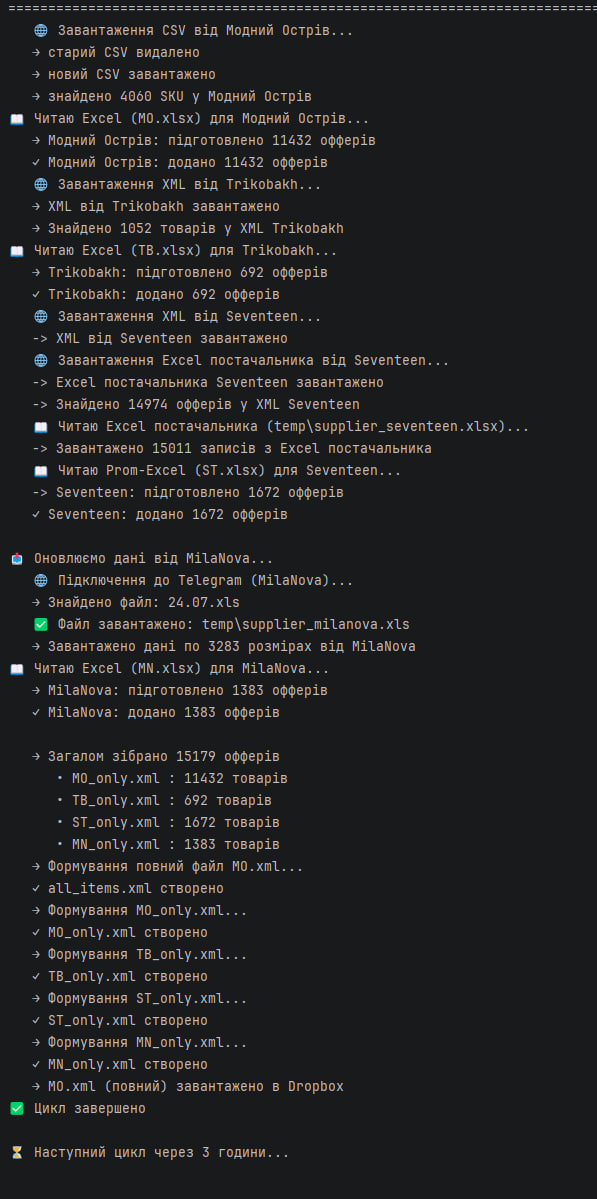Screen dimensions: 597x1199
Task: Click the book icon before Читаю Prom-Excel (ST.xlsx)
Action: click(x=41, y=471)
